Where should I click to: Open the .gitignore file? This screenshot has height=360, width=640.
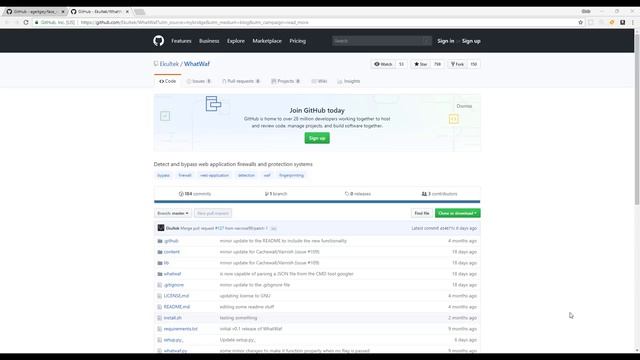point(174,285)
